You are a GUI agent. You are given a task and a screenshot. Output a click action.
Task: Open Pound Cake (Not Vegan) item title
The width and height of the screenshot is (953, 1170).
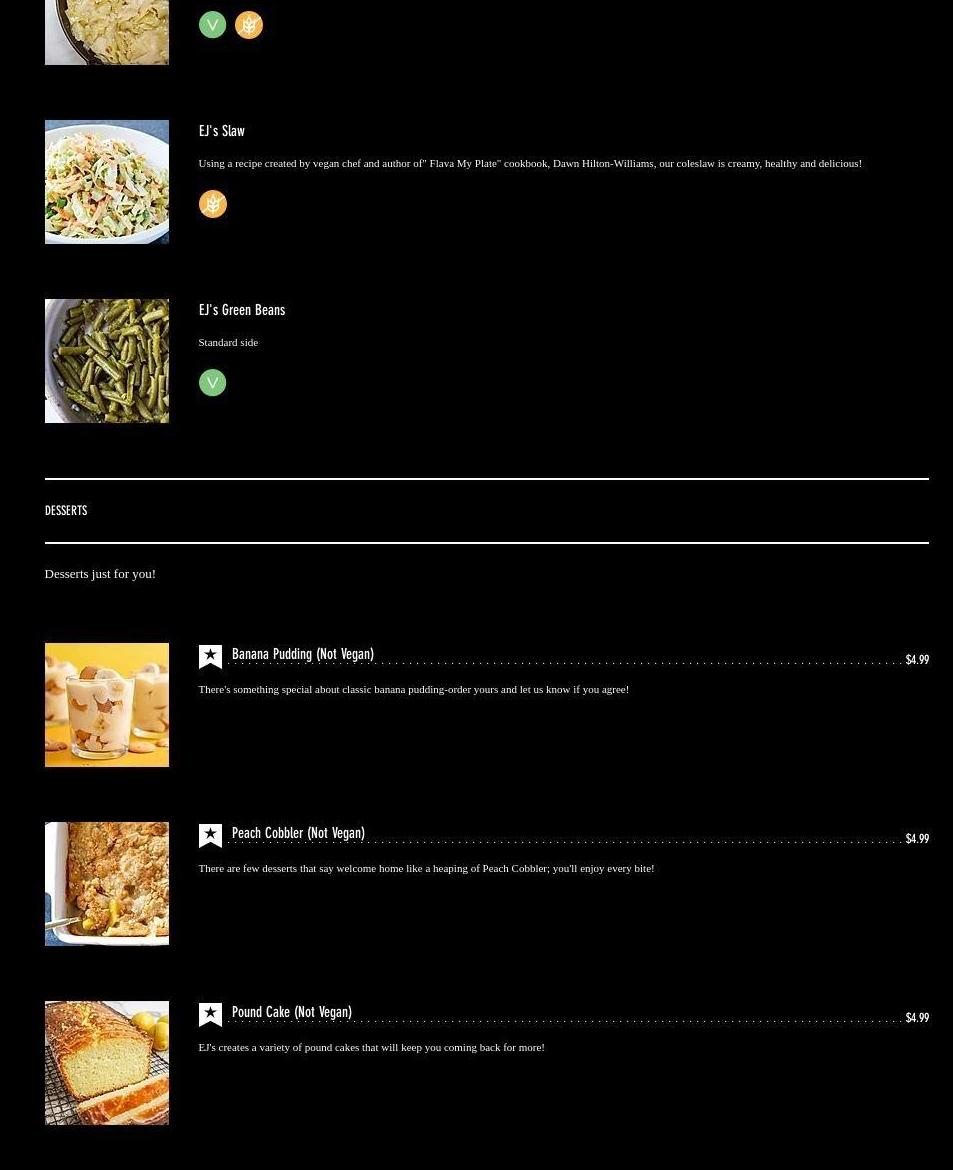click(x=292, y=1013)
